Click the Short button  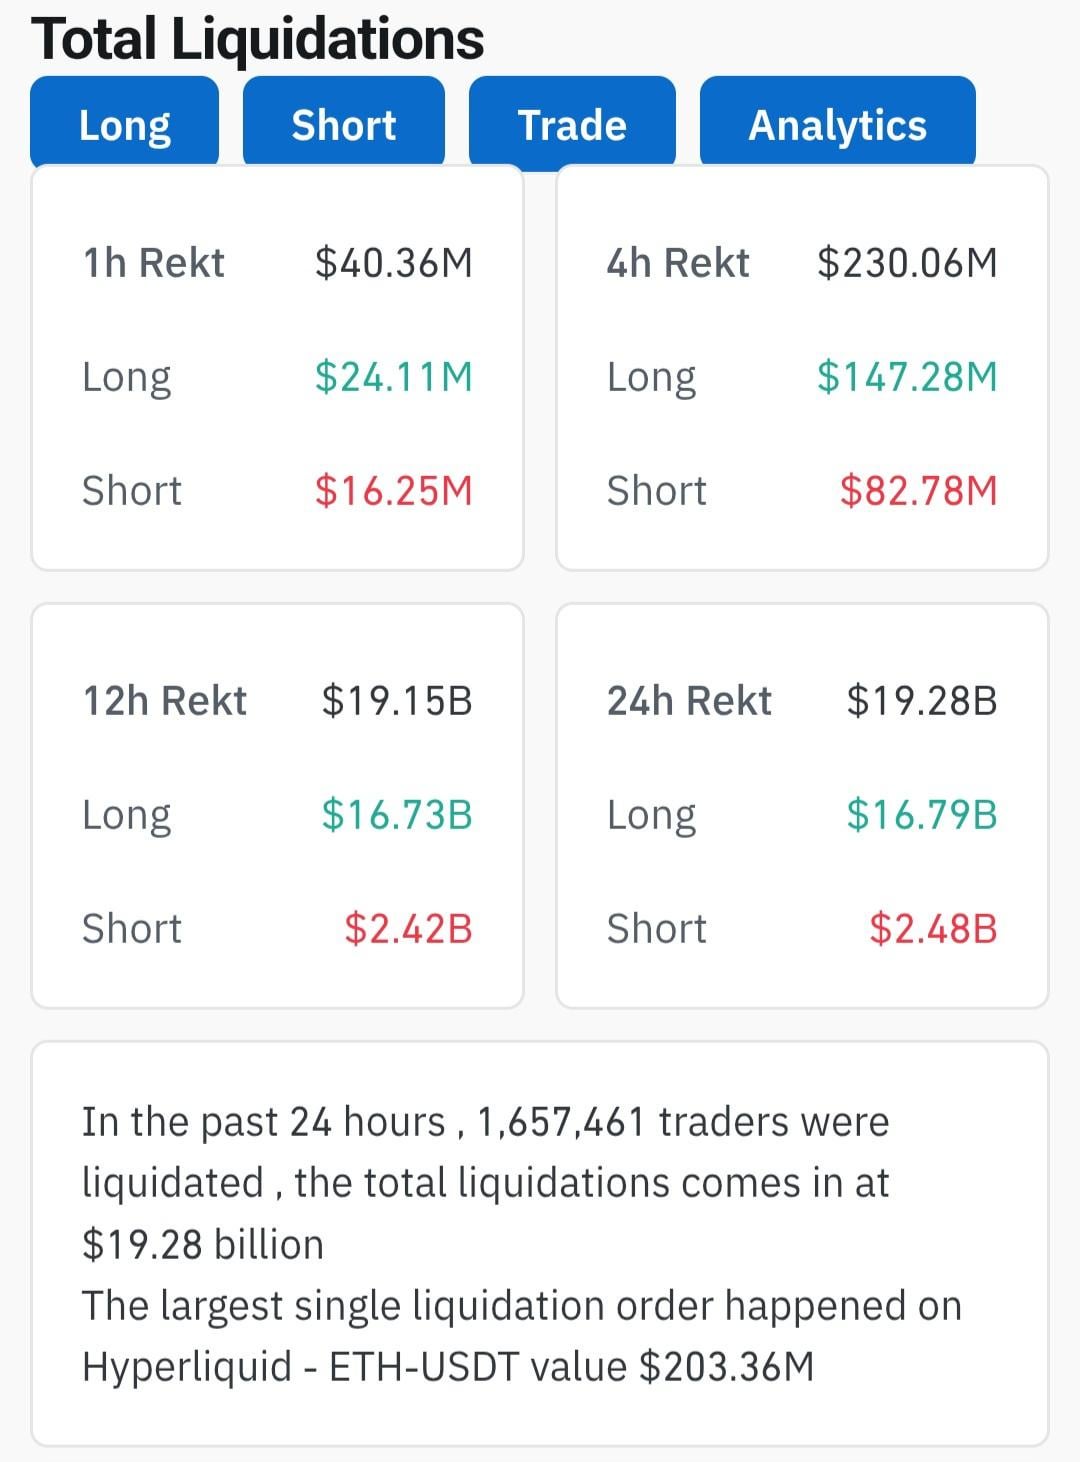click(x=343, y=125)
